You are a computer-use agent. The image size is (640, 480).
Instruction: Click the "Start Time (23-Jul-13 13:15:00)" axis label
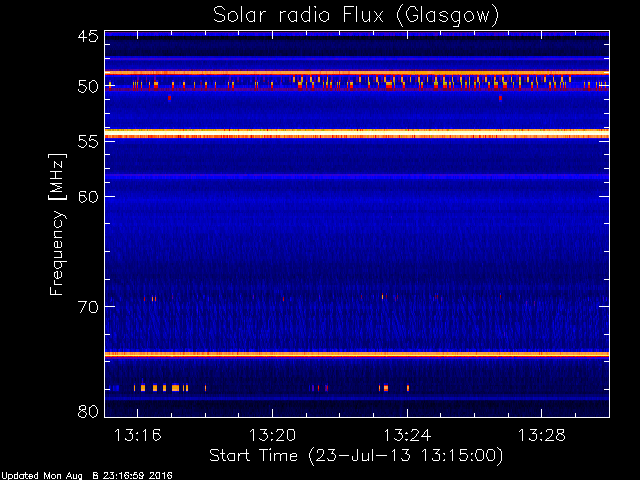356,456
